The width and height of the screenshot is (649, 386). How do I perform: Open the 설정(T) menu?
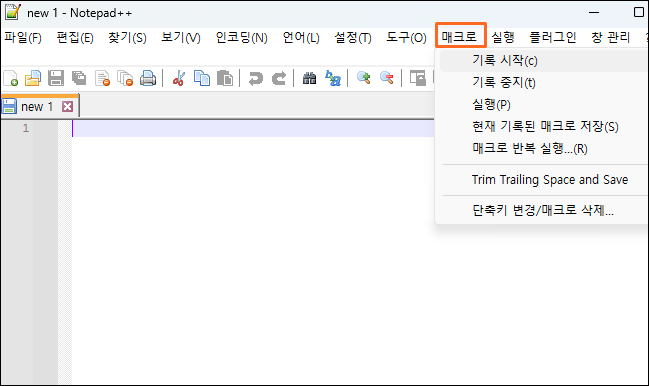click(353, 38)
